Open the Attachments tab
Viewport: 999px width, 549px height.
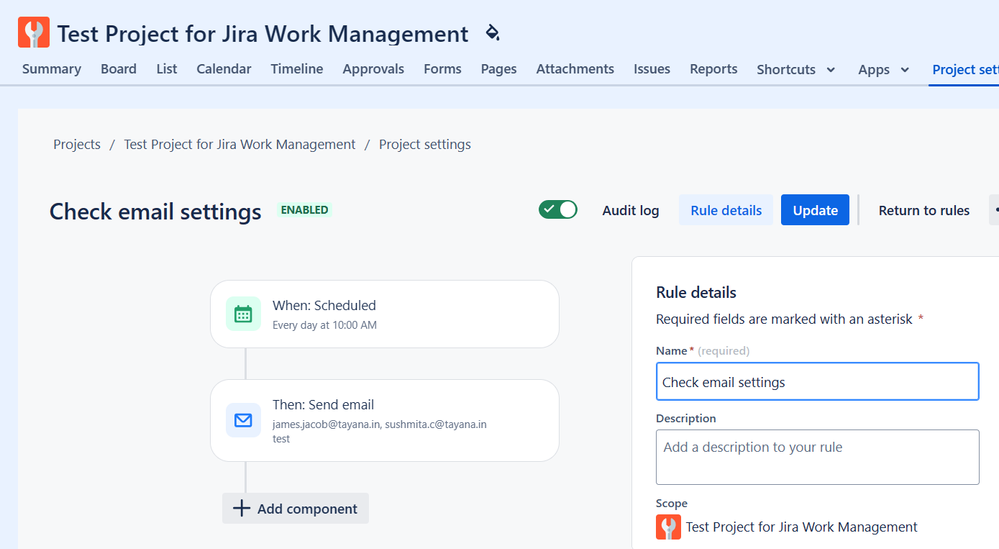(575, 69)
